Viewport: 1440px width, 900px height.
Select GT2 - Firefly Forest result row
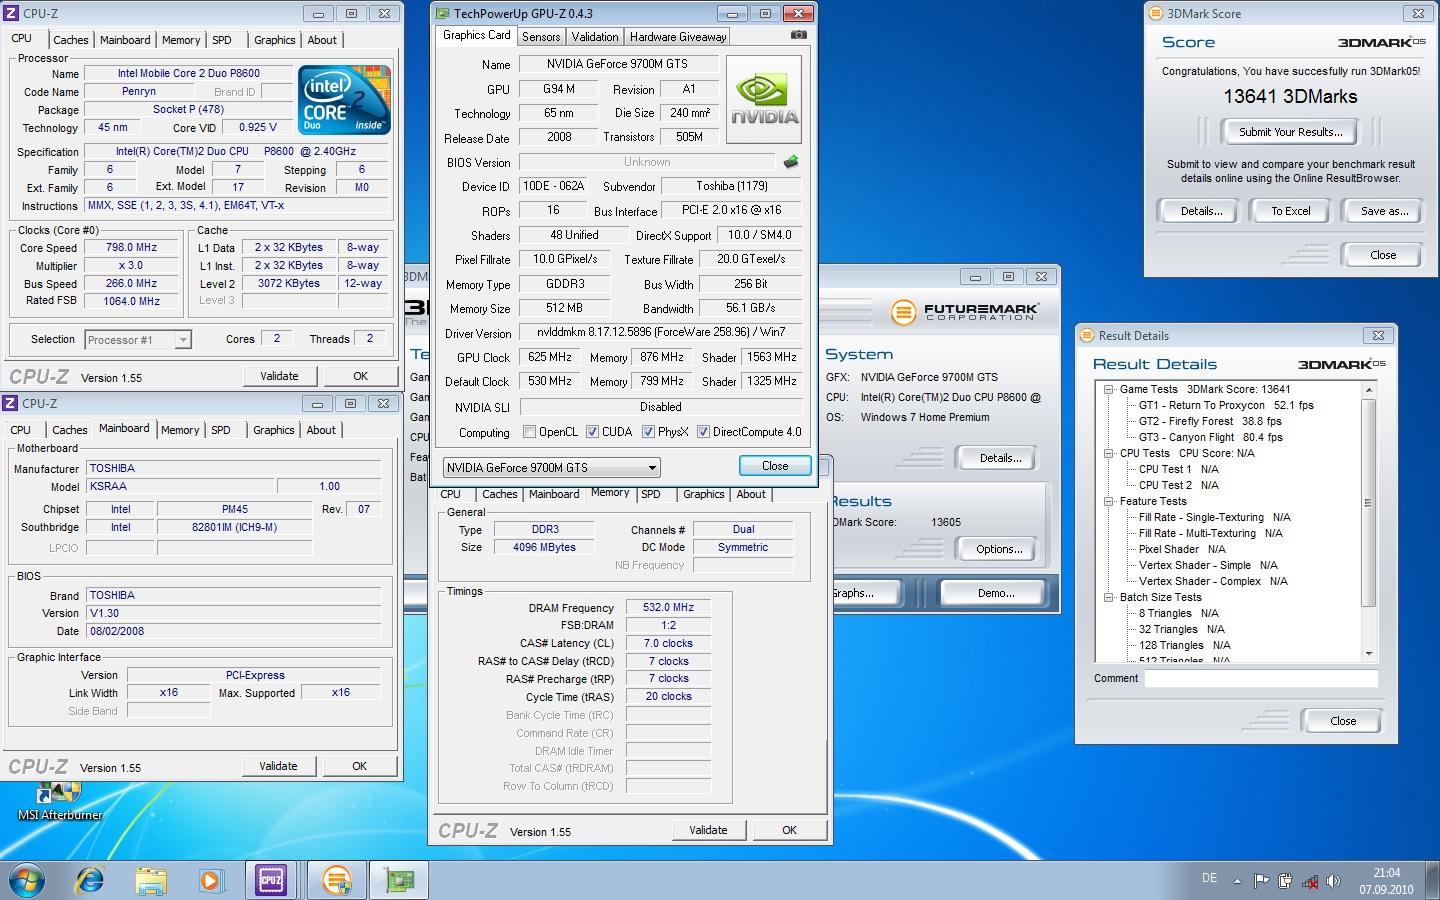(1210, 421)
